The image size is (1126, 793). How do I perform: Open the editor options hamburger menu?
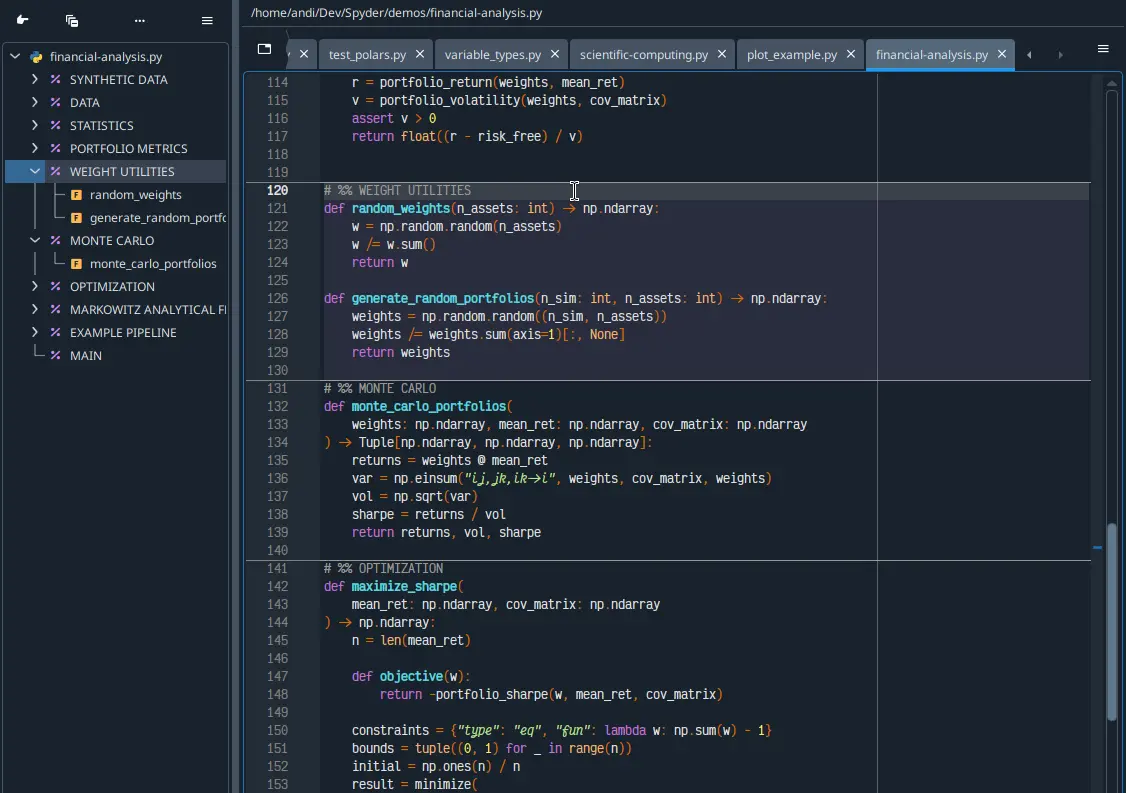tap(1103, 49)
